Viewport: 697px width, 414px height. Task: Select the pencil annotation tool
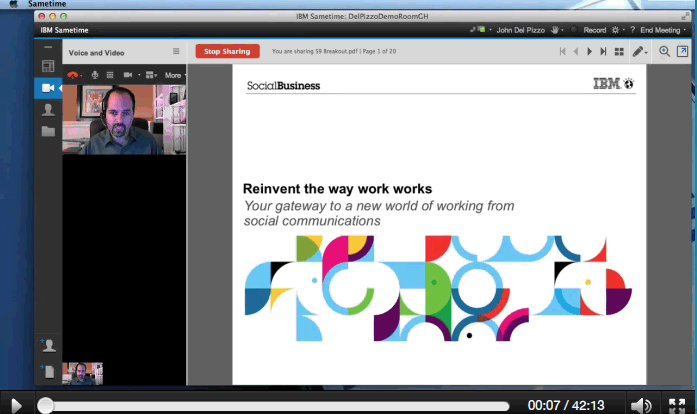point(637,52)
